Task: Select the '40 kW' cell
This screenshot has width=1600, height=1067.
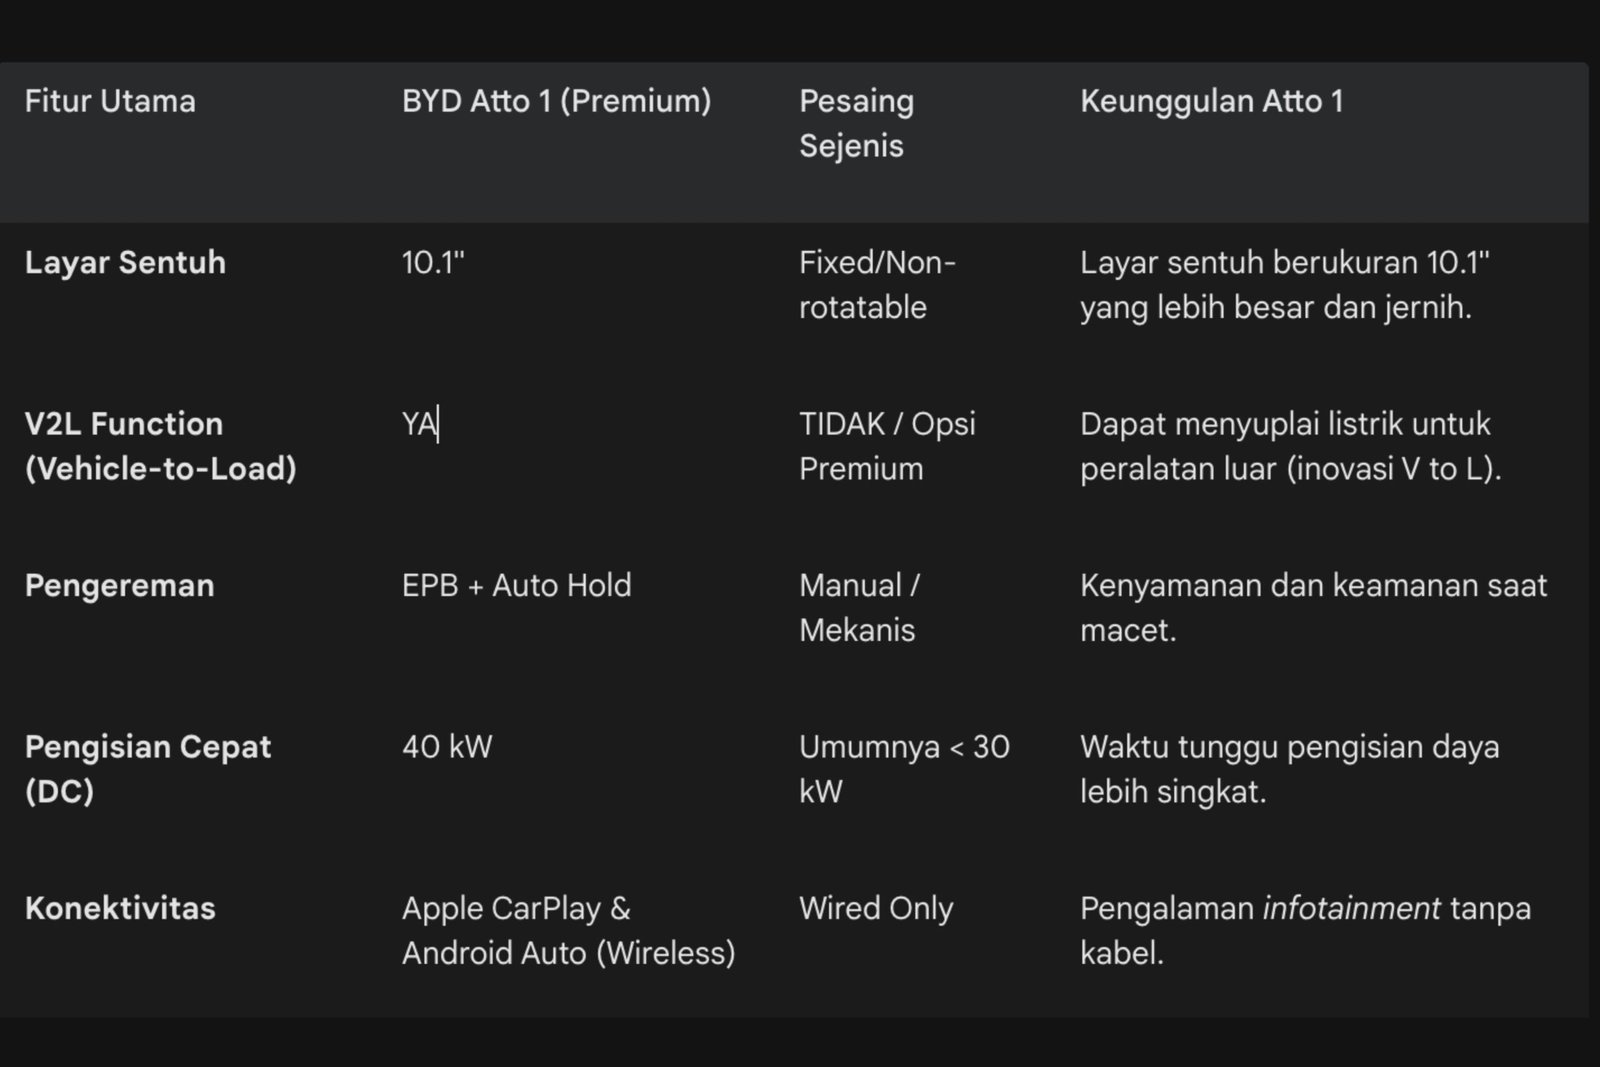Action: pos(447,747)
